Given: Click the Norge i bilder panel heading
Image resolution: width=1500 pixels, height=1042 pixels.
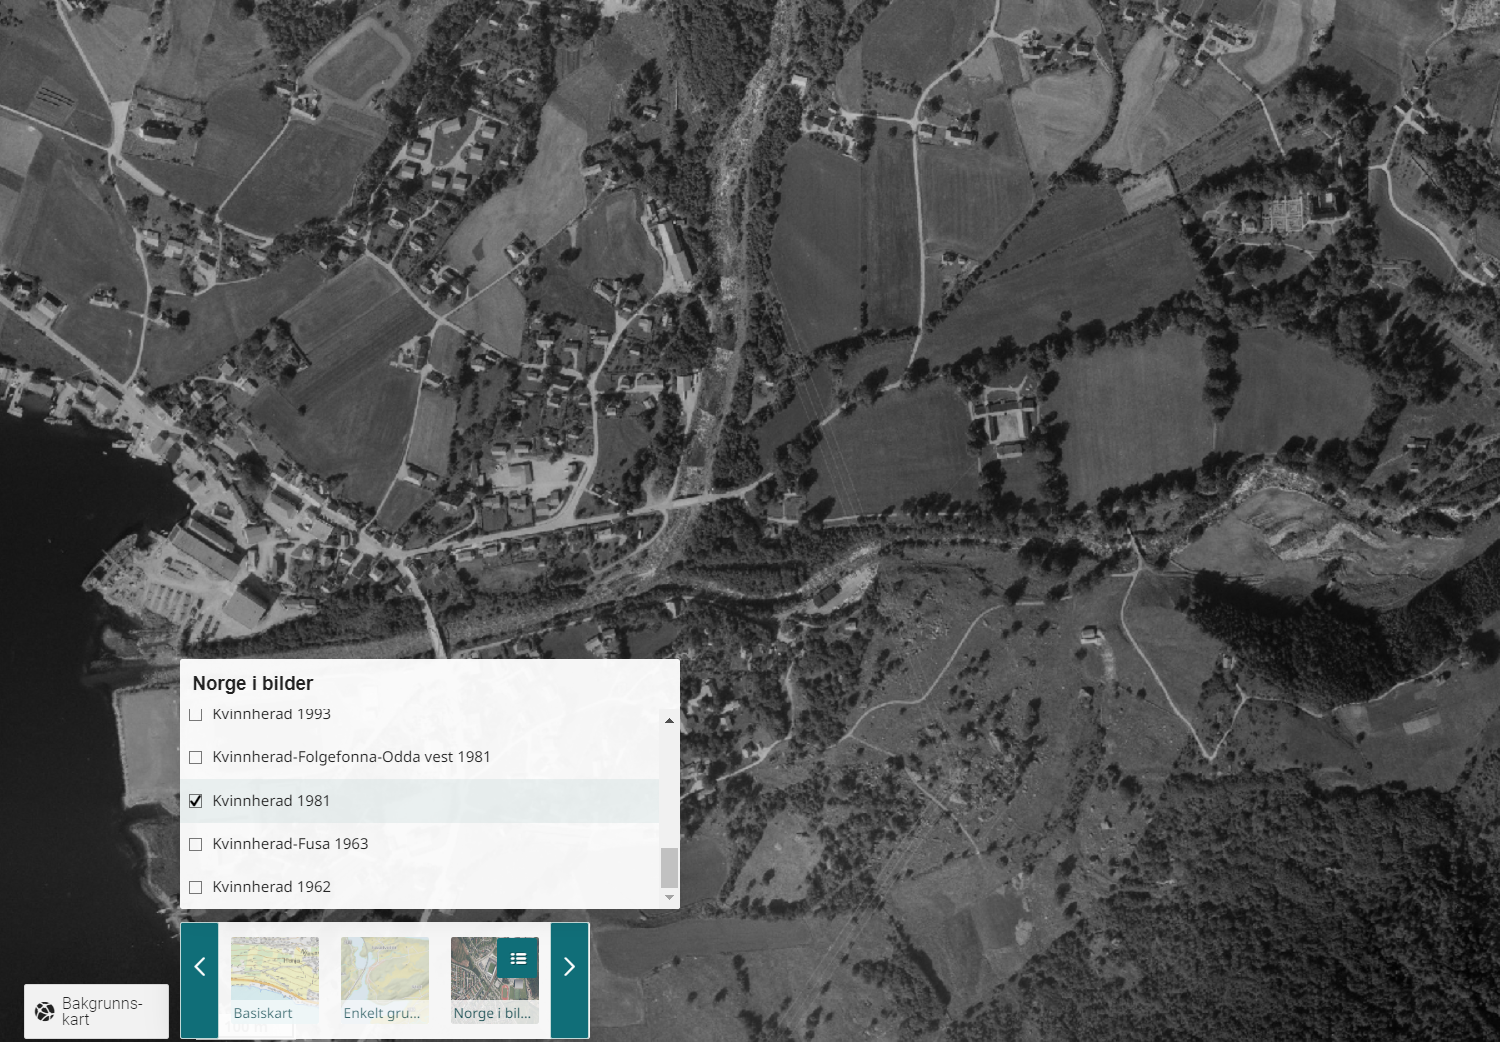Looking at the screenshot, I should (253, 683).
